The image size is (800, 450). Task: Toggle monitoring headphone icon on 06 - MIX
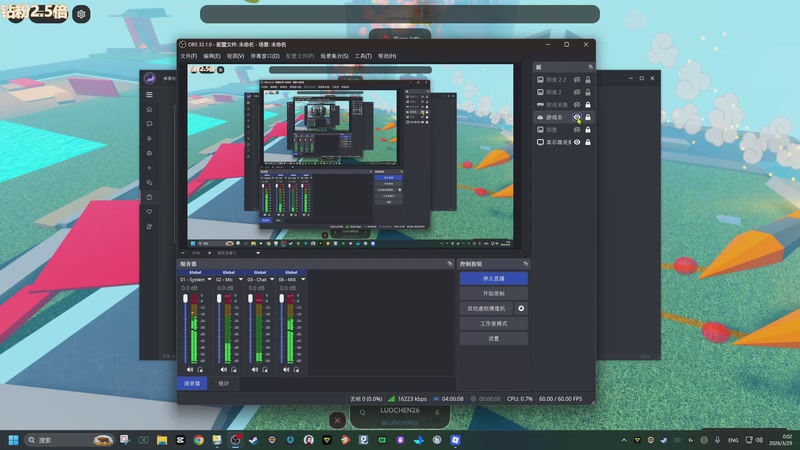coord(296,369)
